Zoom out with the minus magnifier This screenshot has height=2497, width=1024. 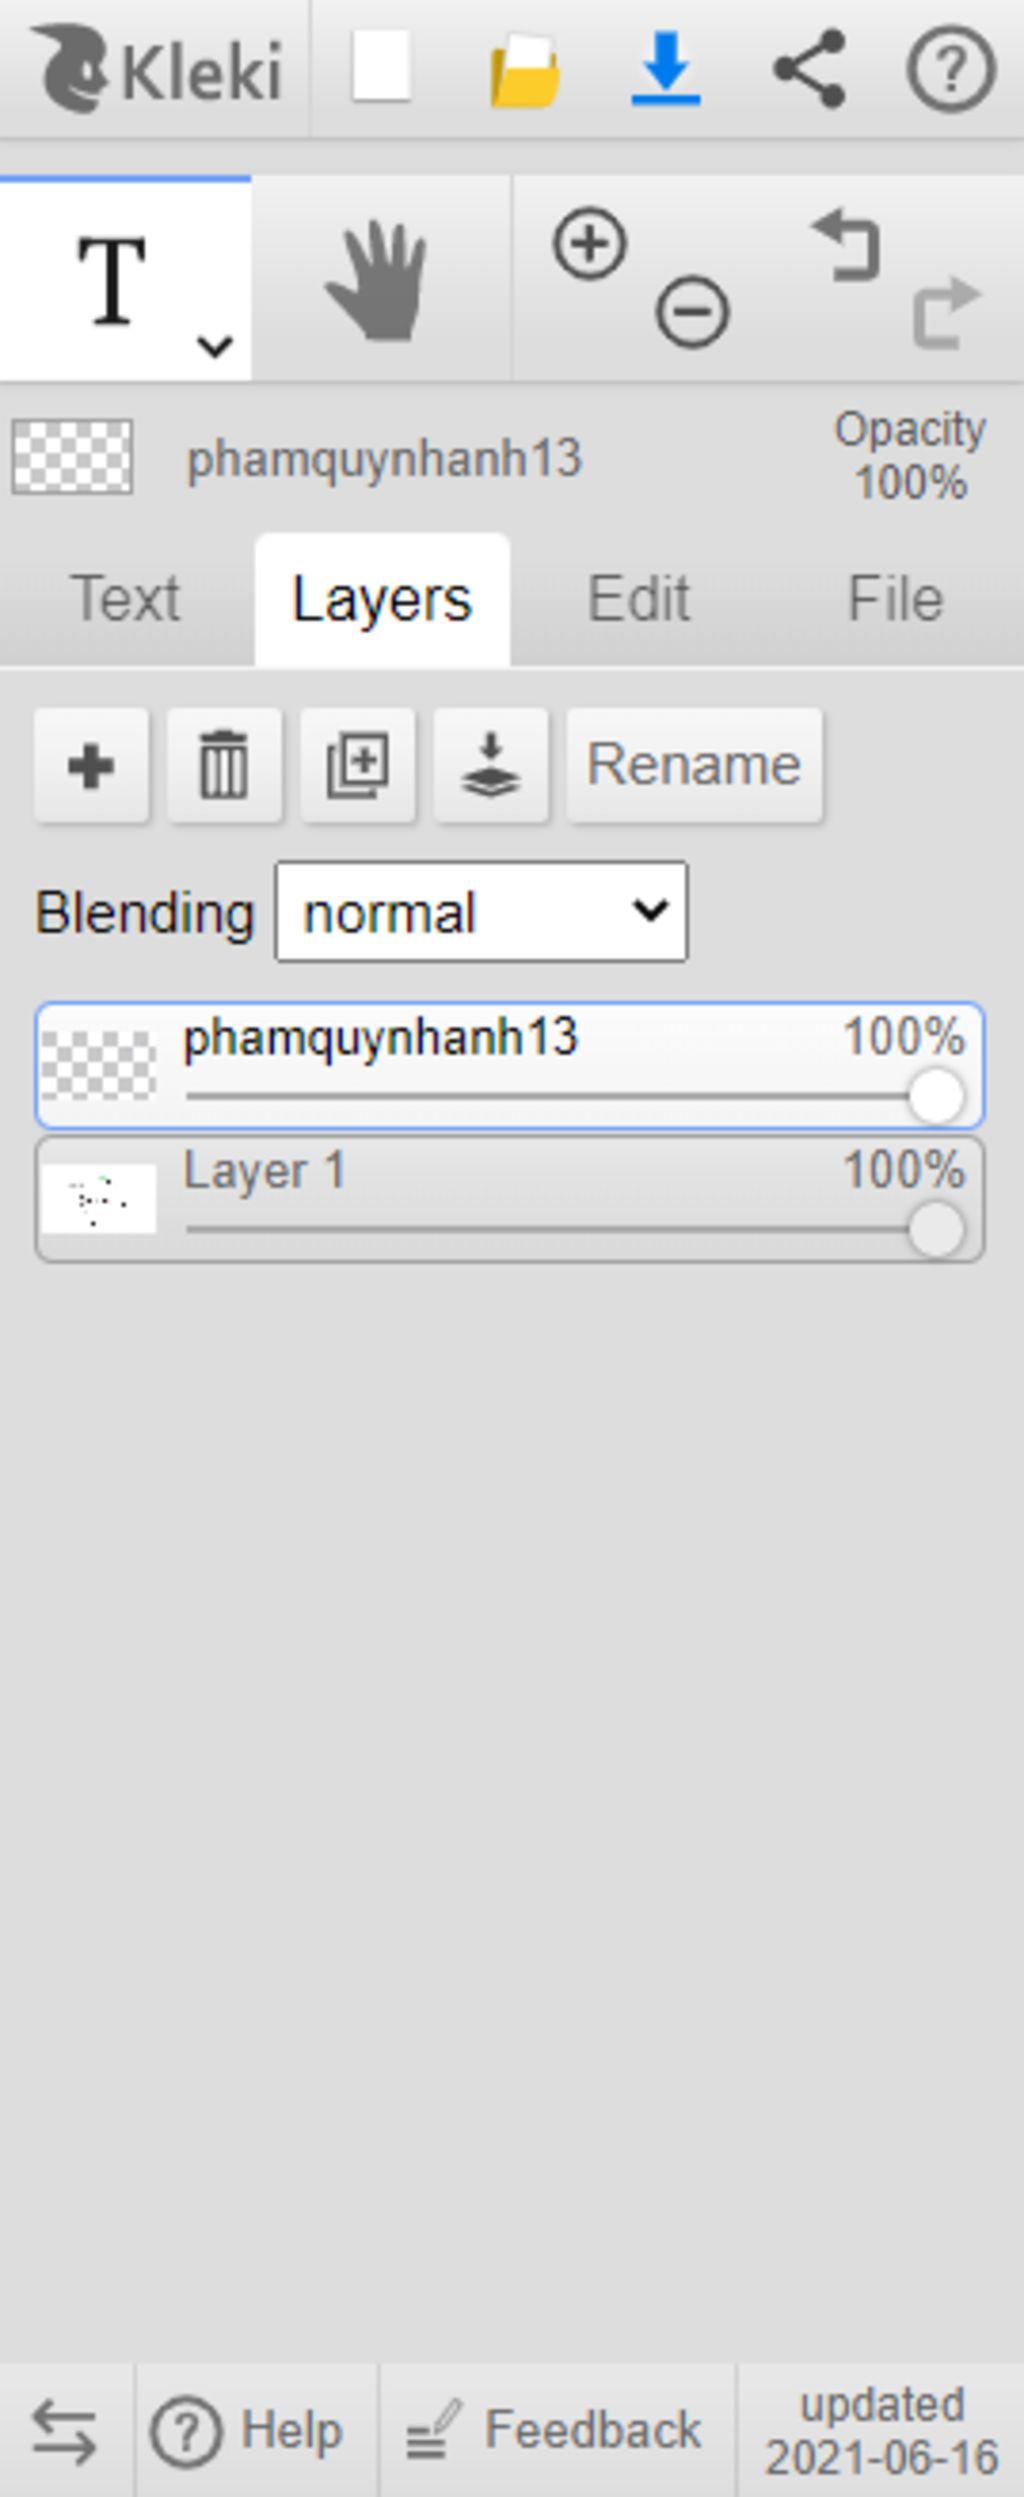pos(692,311)
